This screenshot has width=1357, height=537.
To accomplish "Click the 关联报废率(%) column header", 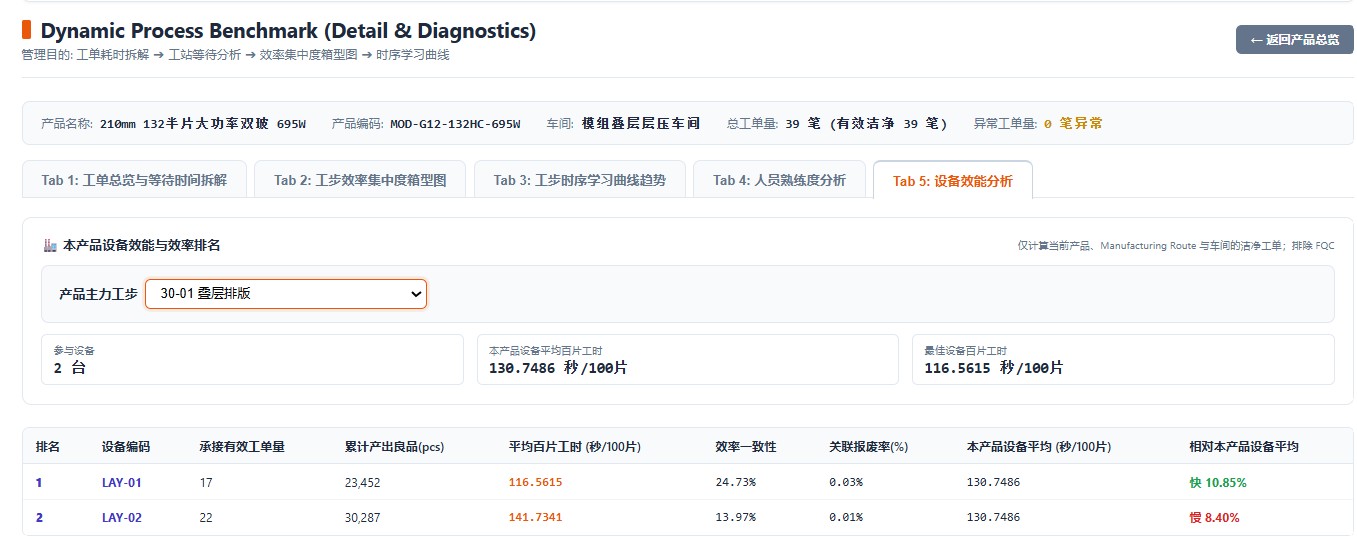I will [x=868, y=447].
